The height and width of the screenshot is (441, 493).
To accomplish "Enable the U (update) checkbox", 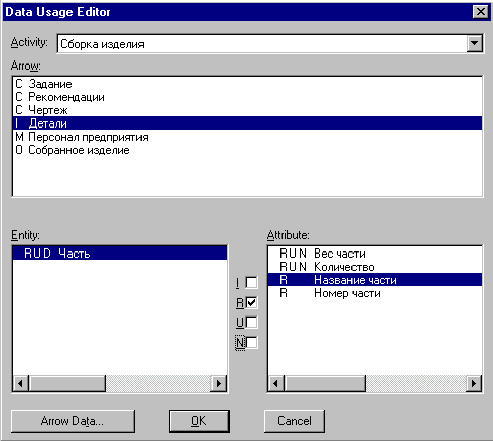I will [x=251, y=323].
